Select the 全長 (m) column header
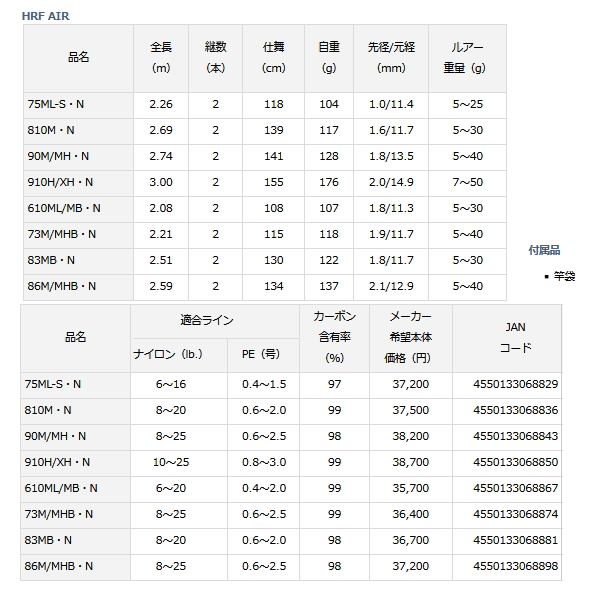600x600 pixels. tap(161, 58)
